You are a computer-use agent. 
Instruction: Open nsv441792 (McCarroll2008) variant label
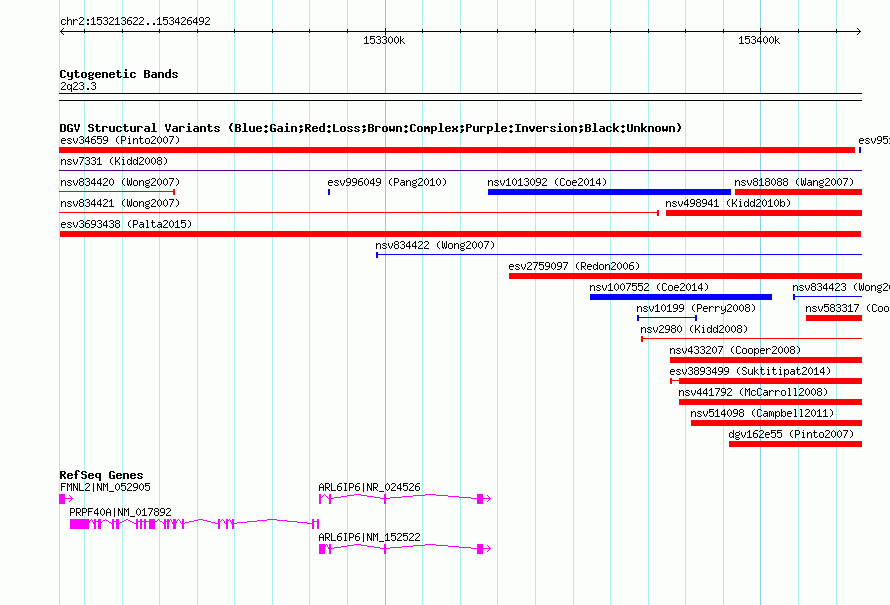point(753,392)
